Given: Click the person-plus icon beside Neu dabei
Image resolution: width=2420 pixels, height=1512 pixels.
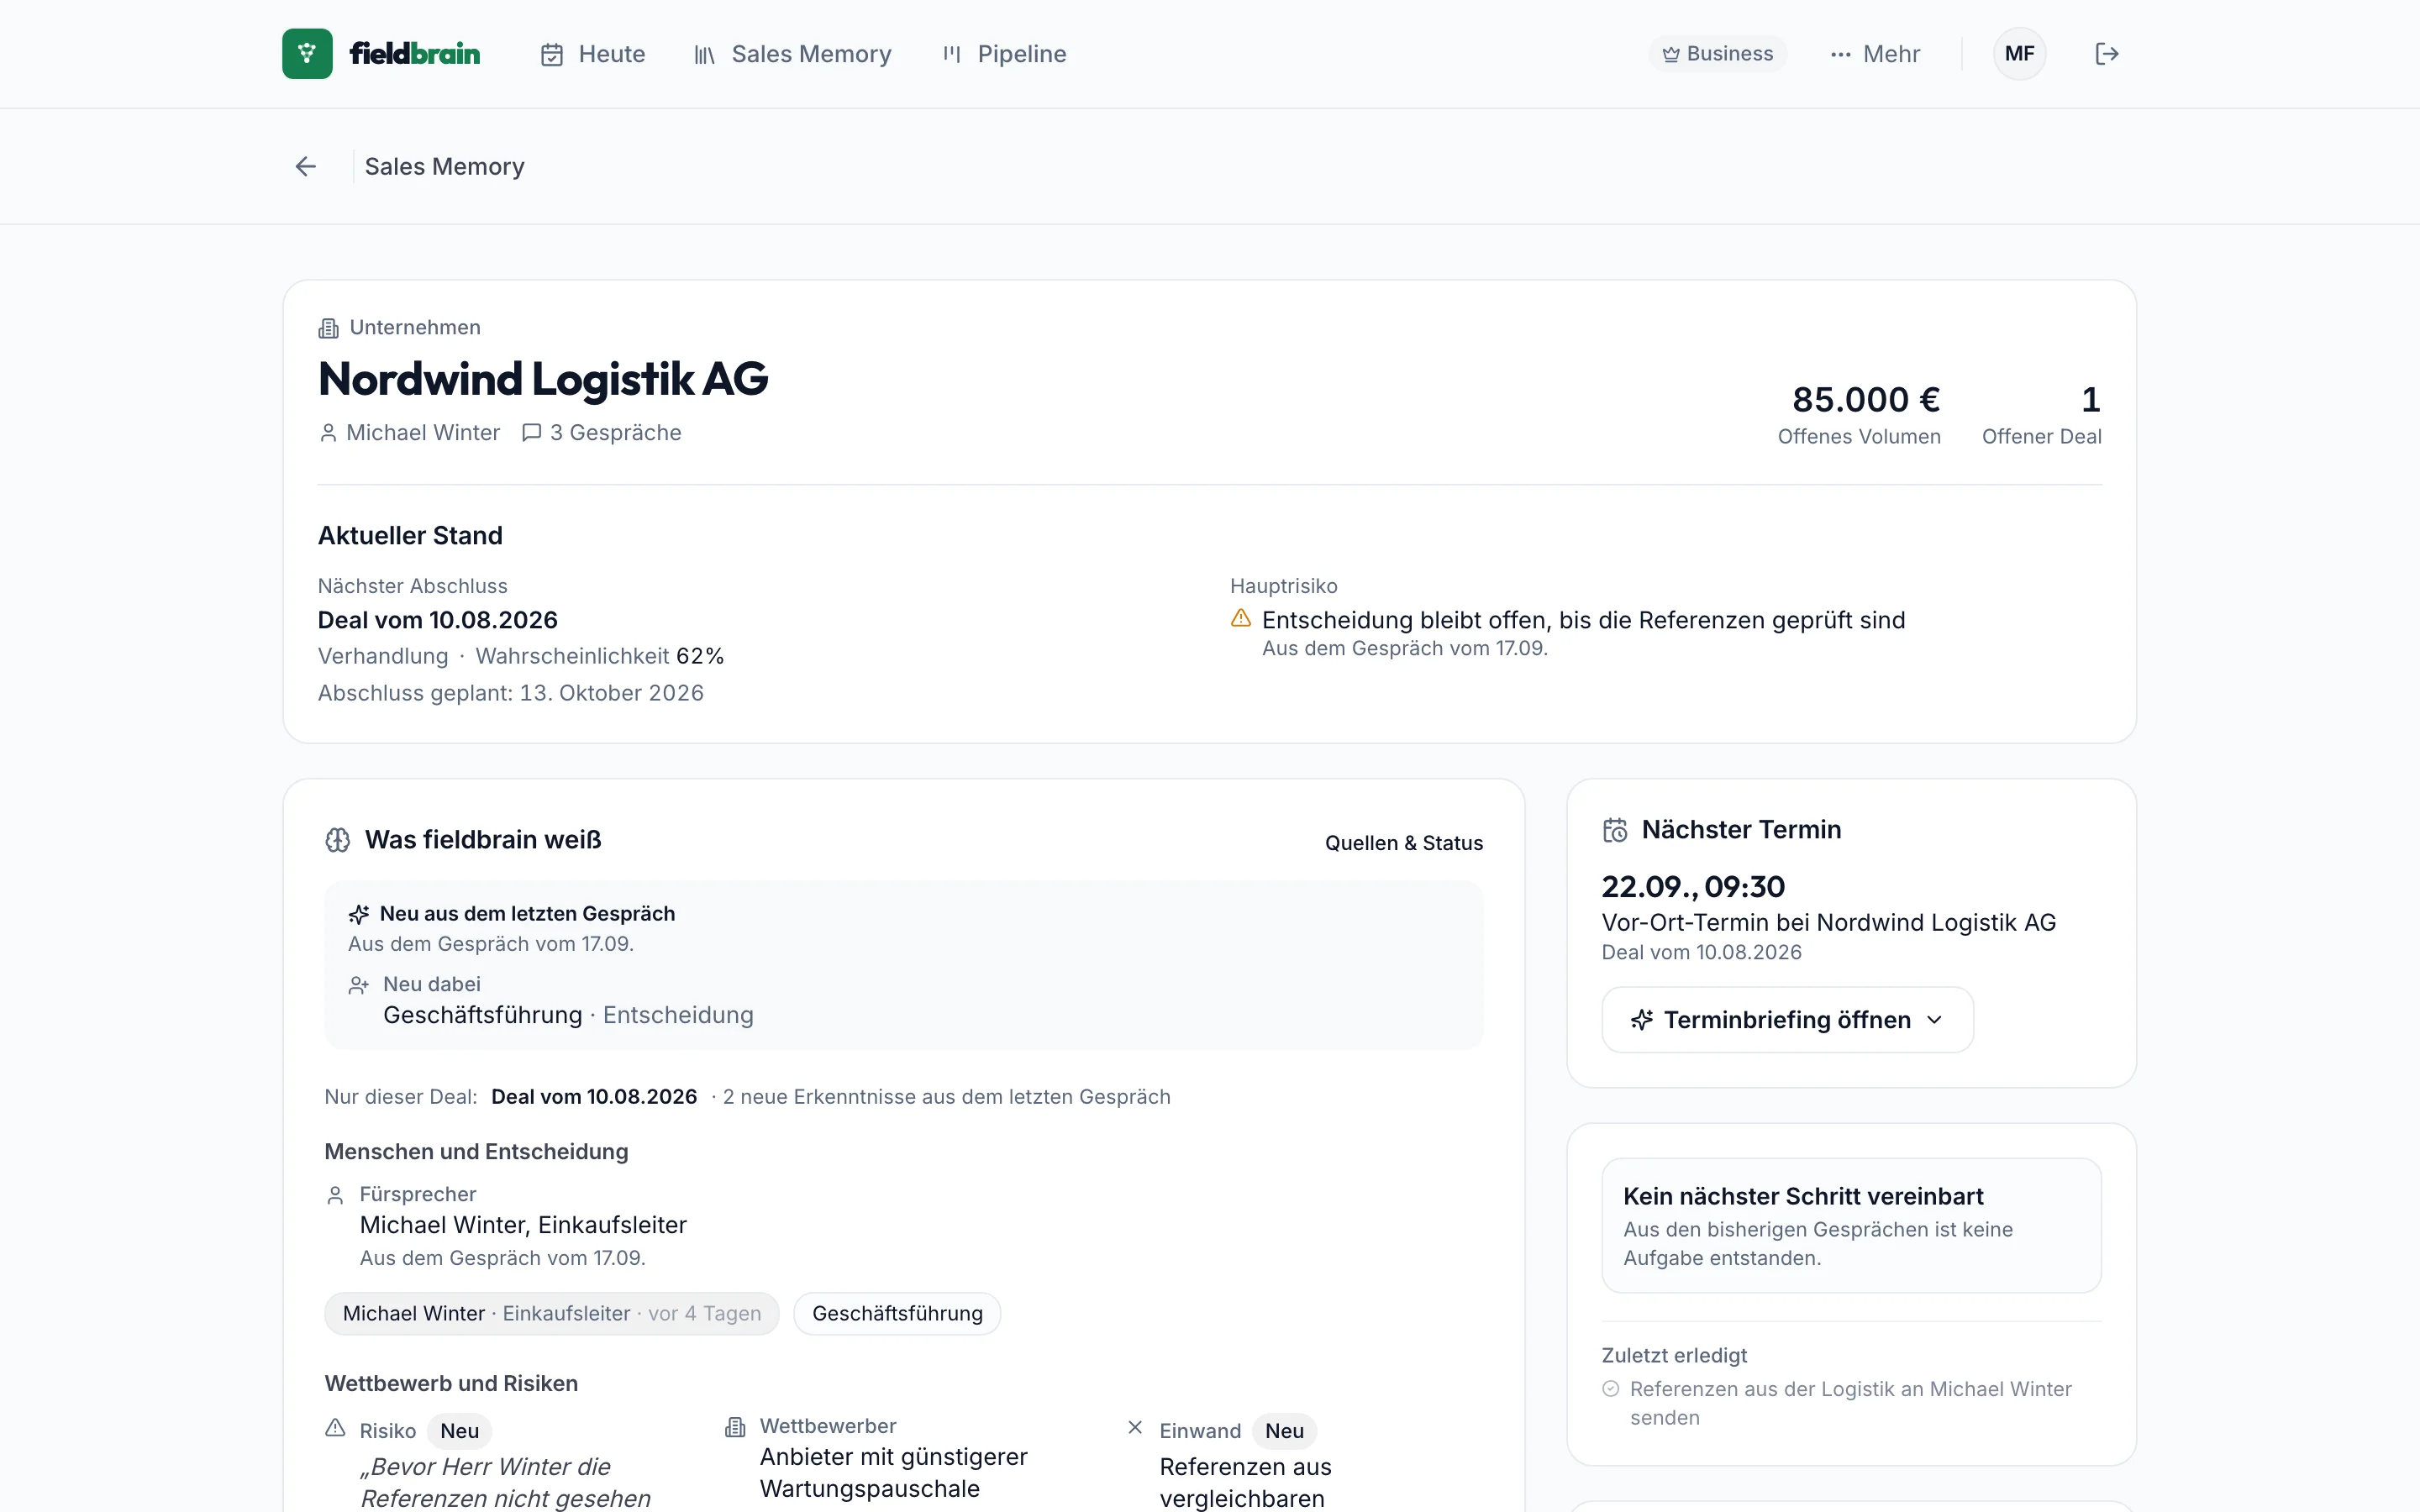Looking at the screenshot, I should click(x=359, y=985).
